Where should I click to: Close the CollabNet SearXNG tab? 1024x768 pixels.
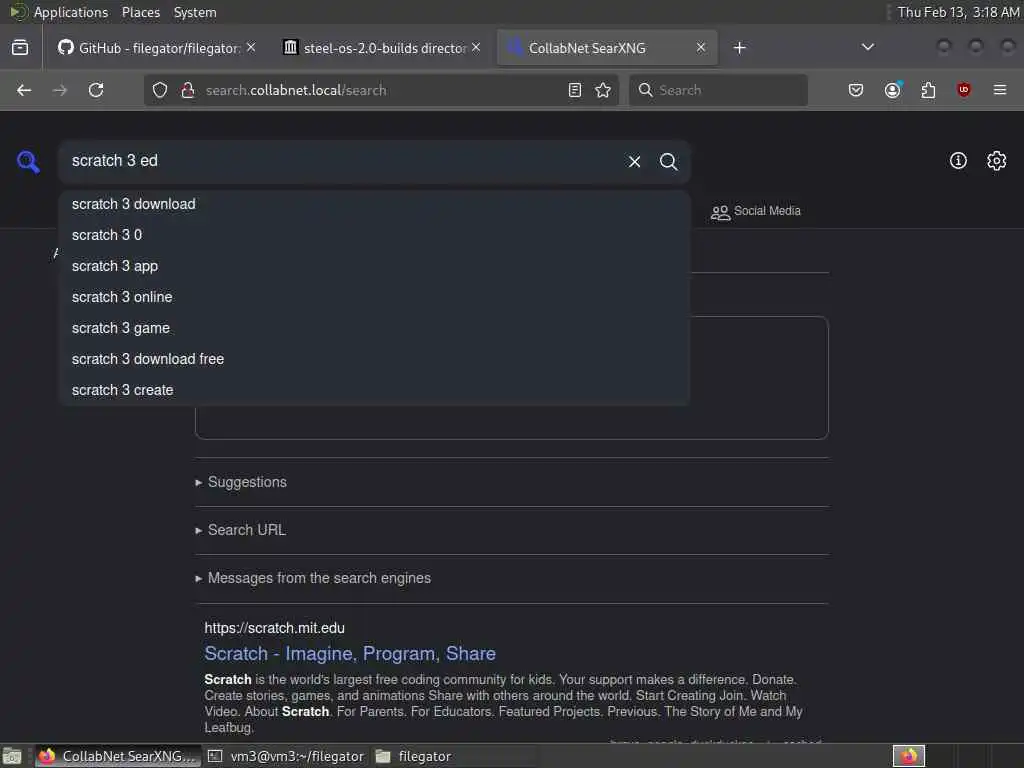[x=701, y=48]
